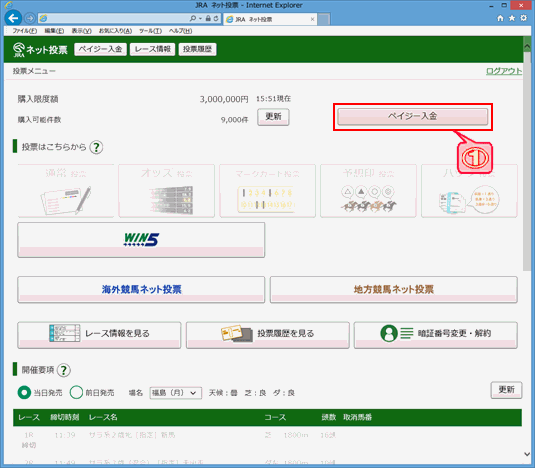Click ペイジー入金 in the green header

coord(100,49)
